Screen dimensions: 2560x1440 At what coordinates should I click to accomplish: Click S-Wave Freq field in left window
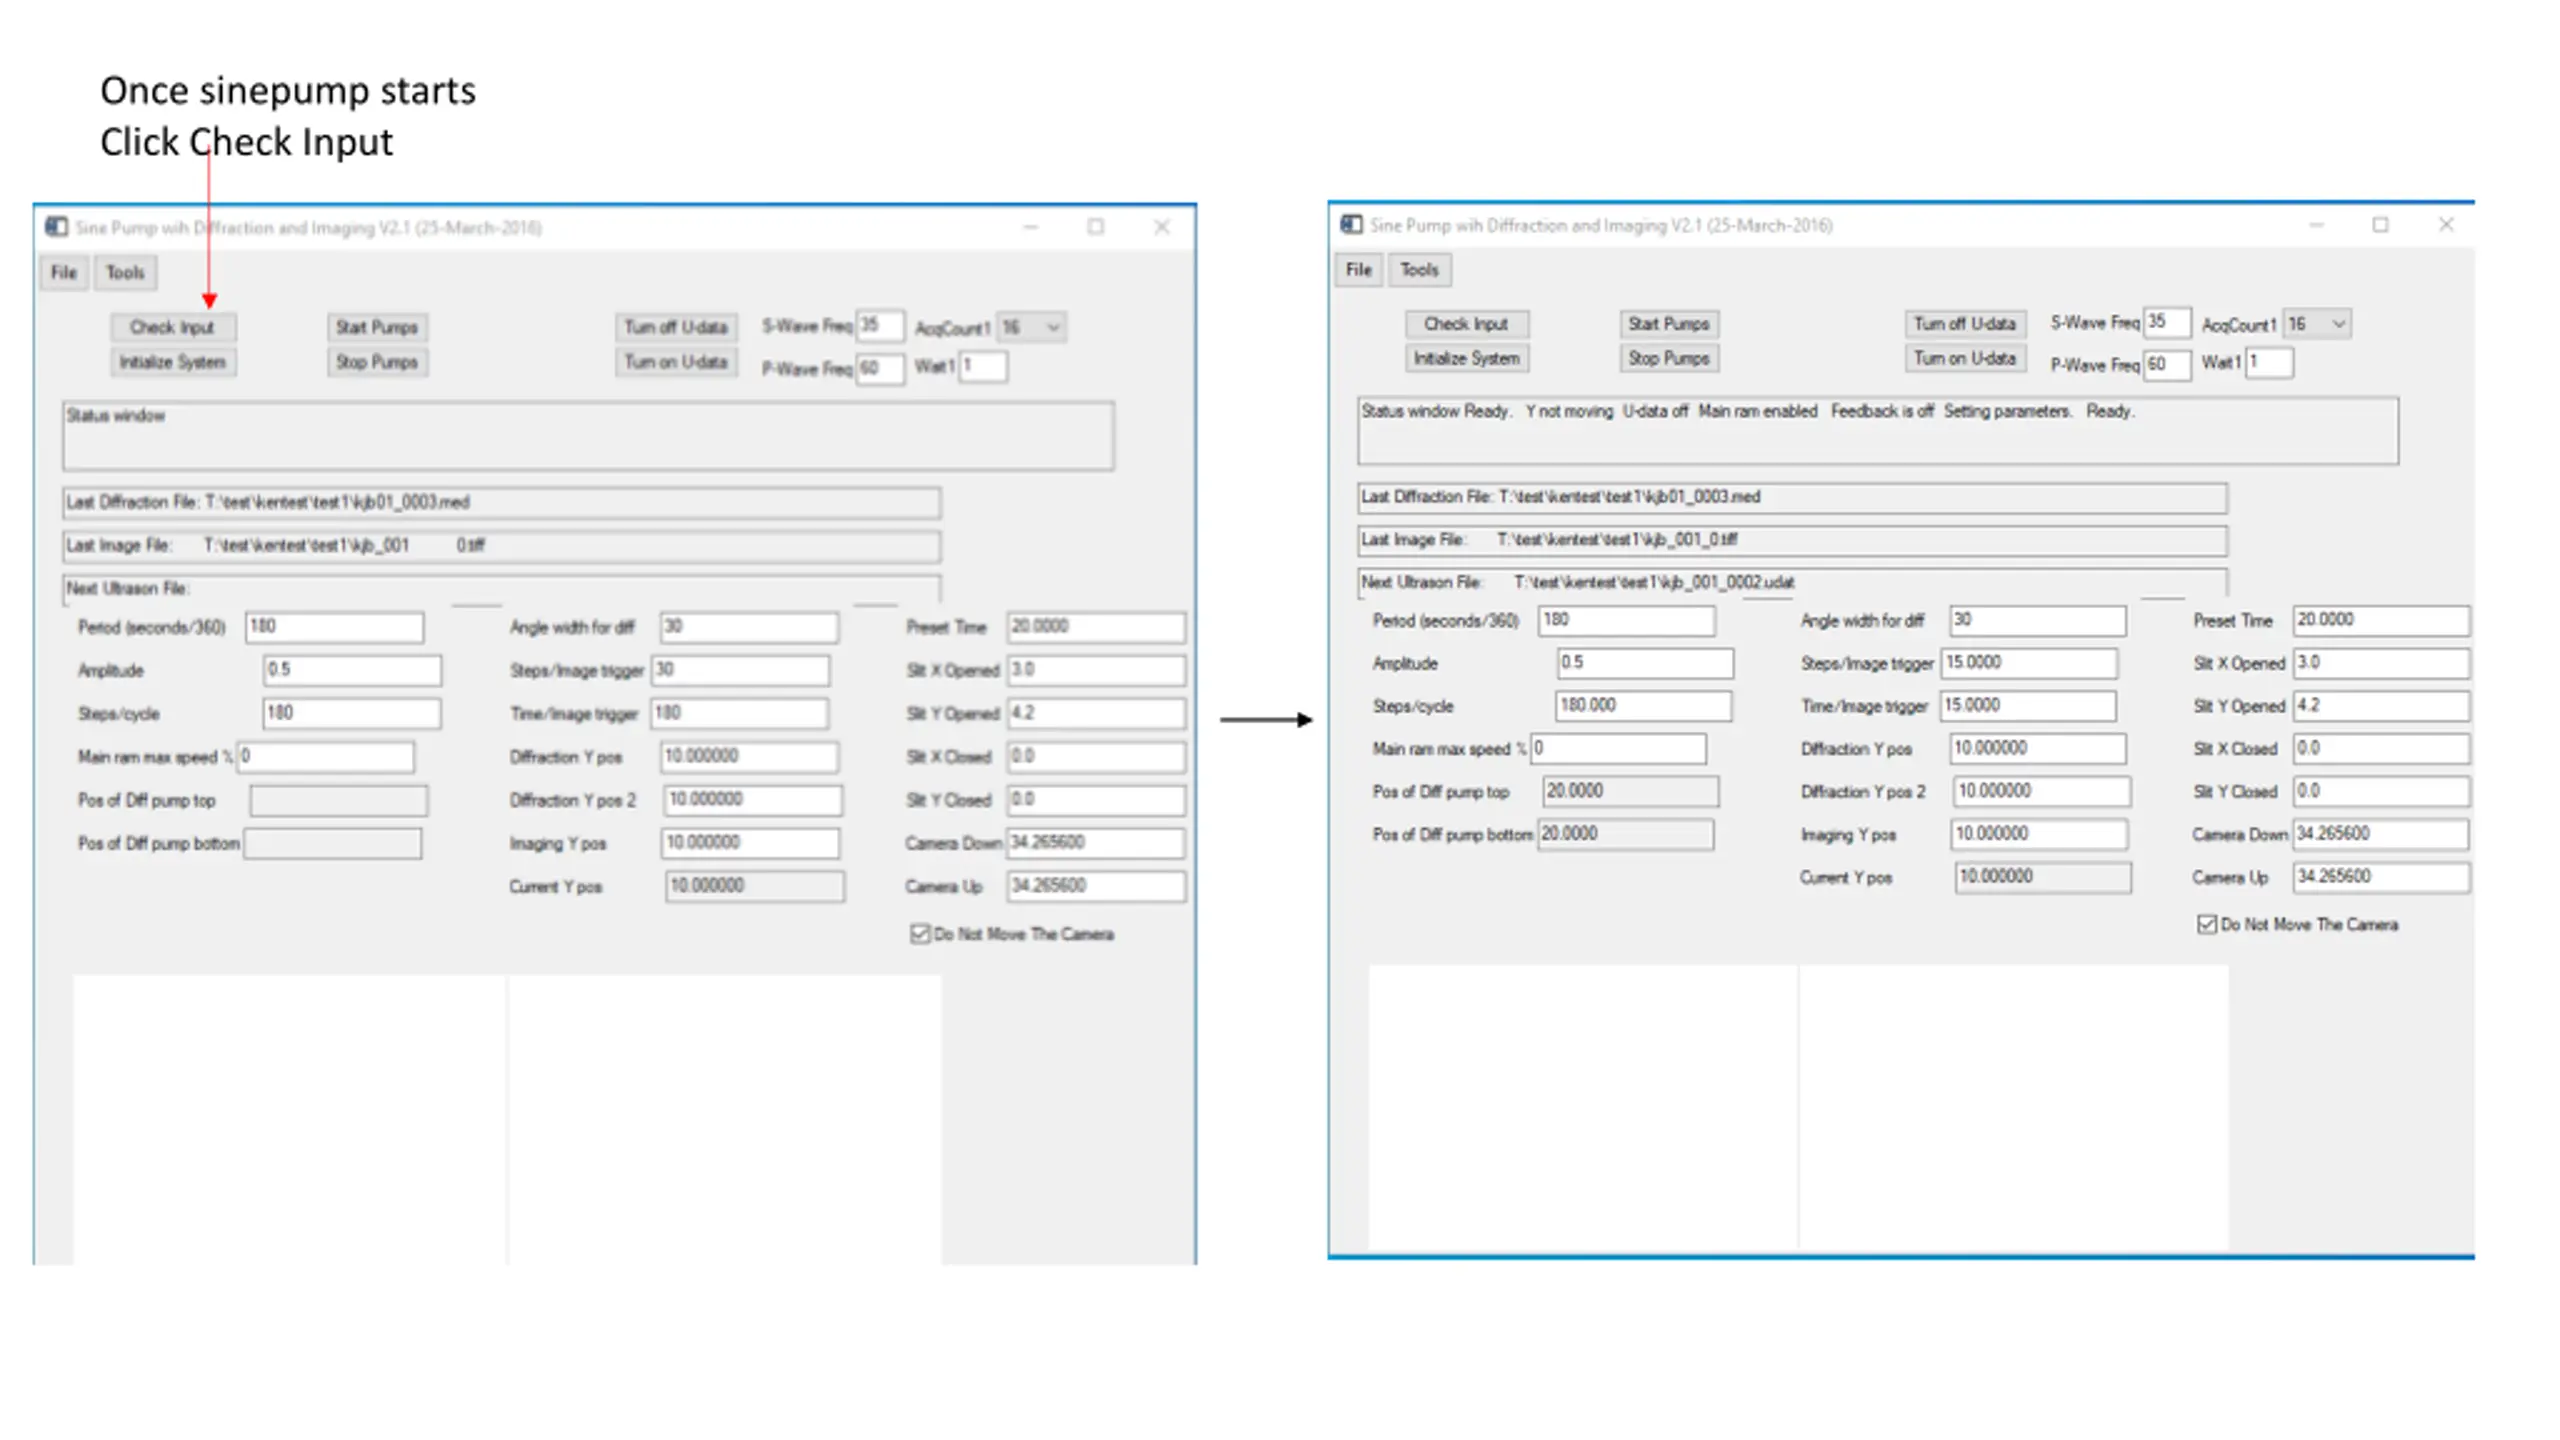pyautogui.click(x=880, y=326)
